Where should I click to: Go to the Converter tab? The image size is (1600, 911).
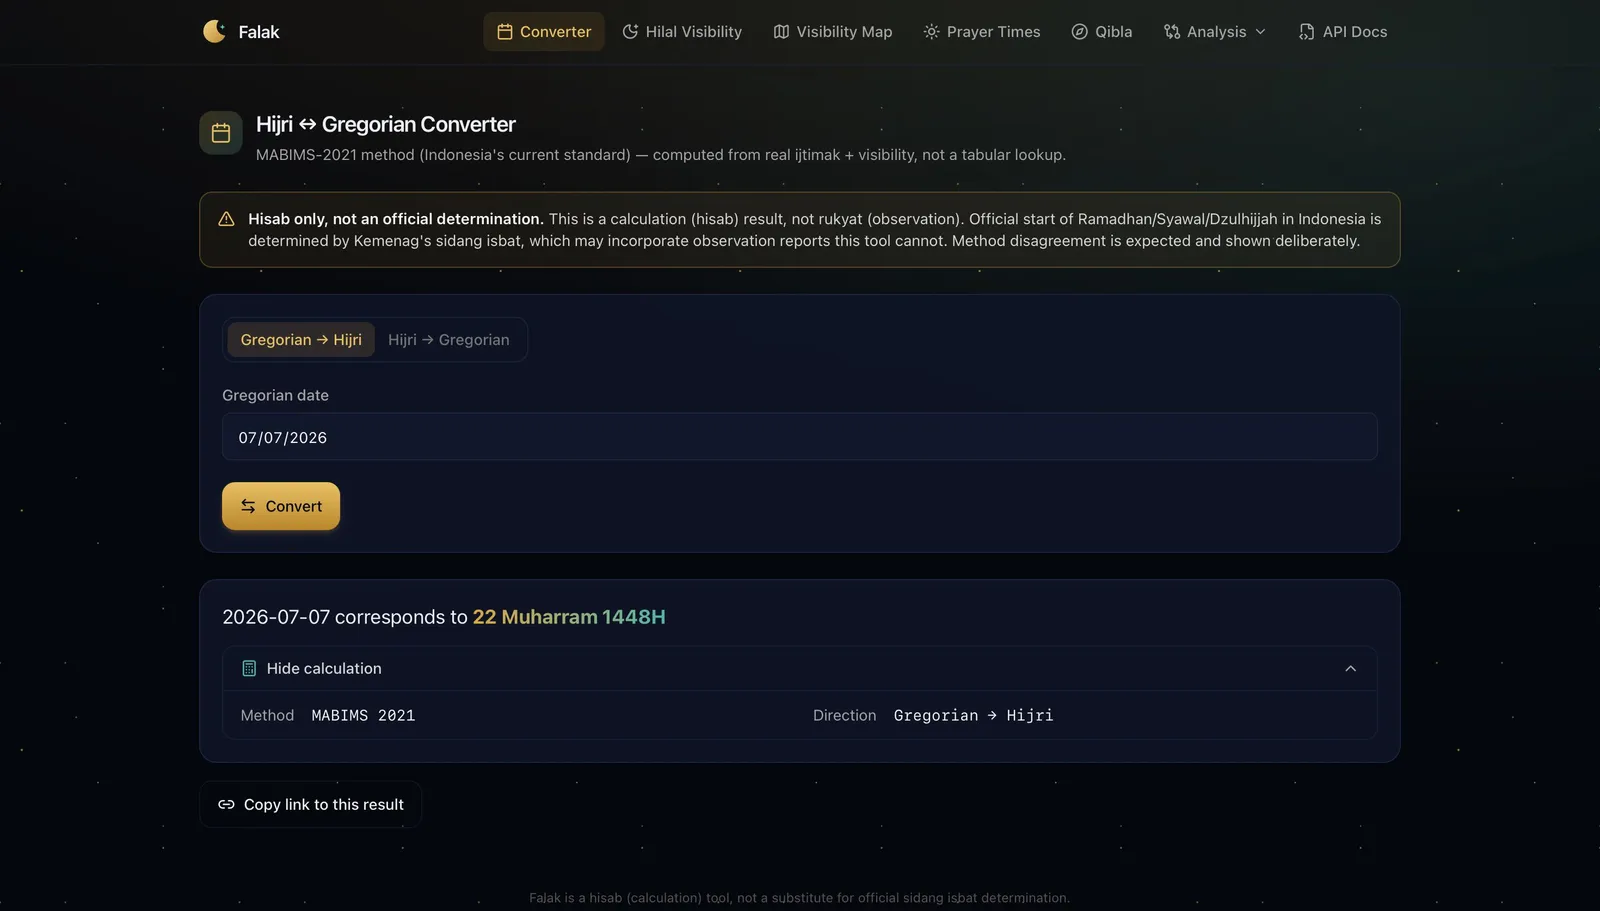tap(544, 32)
